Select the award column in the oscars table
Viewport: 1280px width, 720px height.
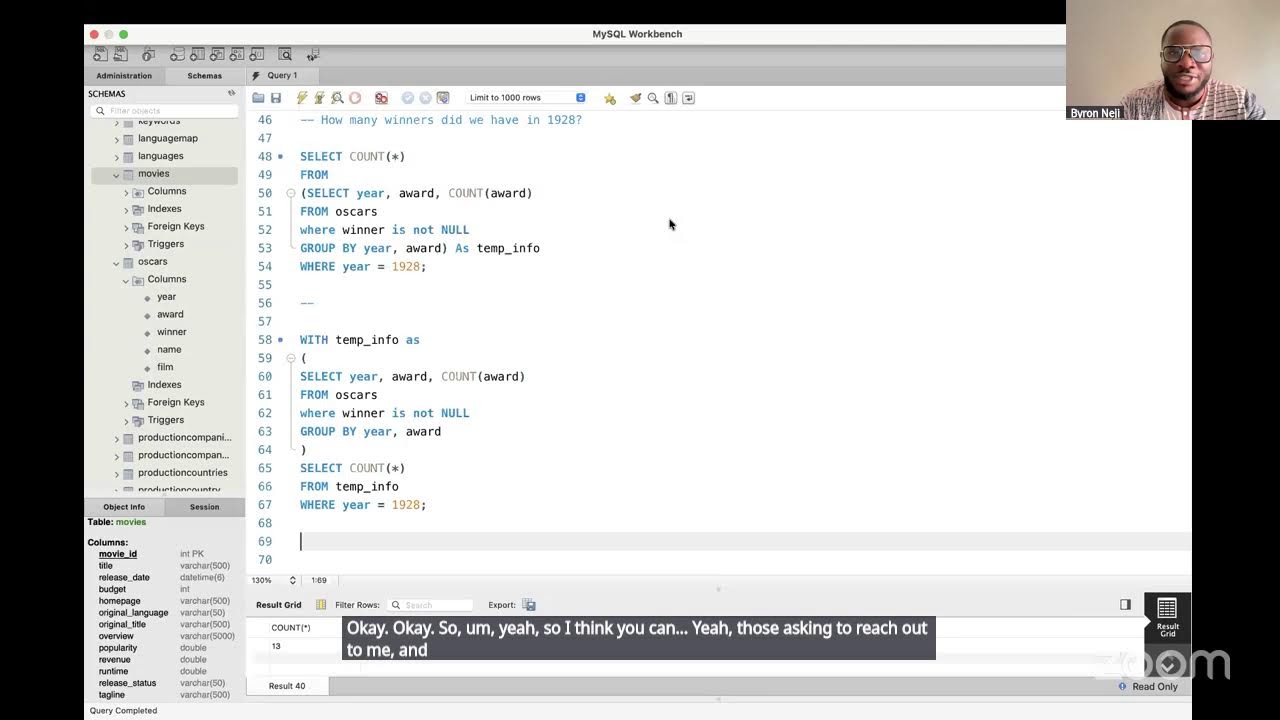170,314
